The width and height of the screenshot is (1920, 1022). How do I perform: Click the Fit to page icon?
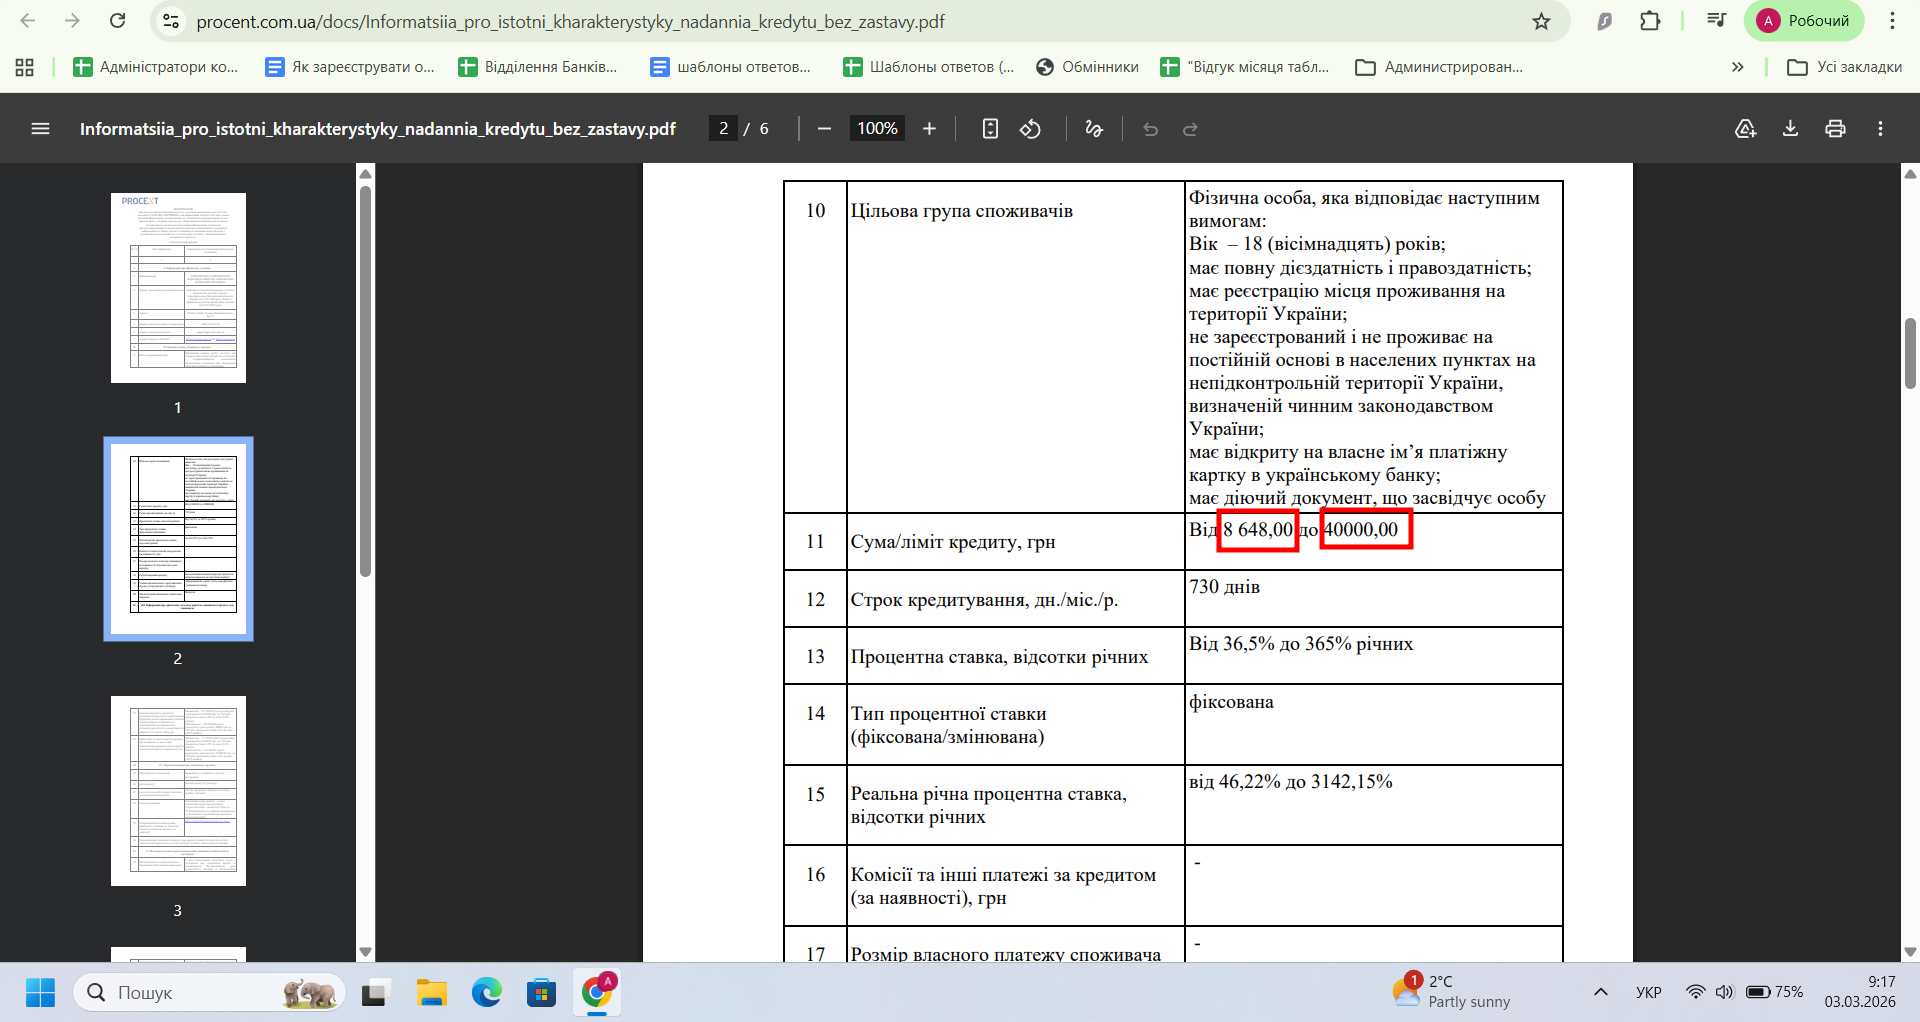(990, 129)
